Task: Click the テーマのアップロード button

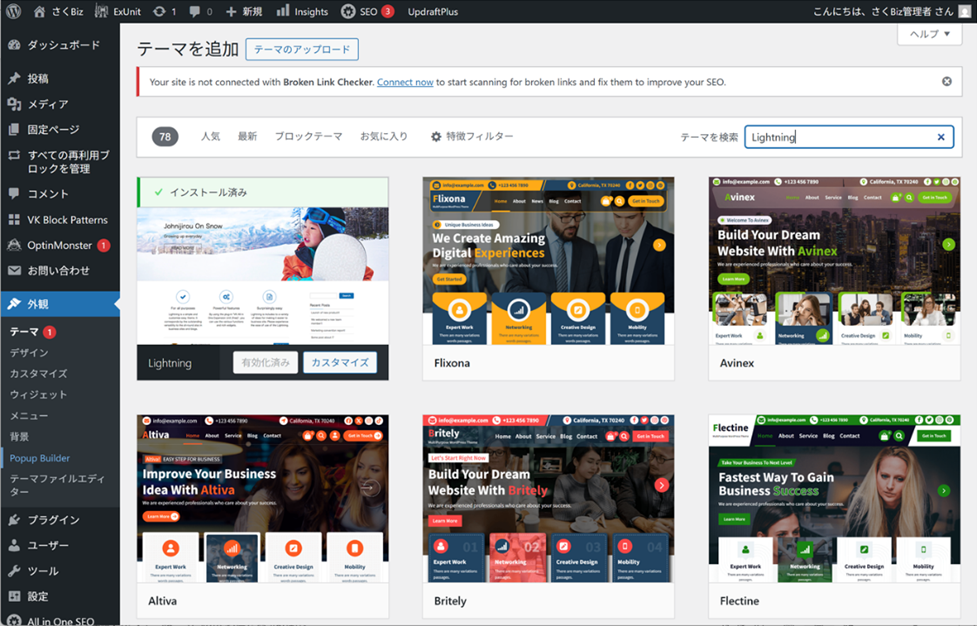Action: coord(302,49)
